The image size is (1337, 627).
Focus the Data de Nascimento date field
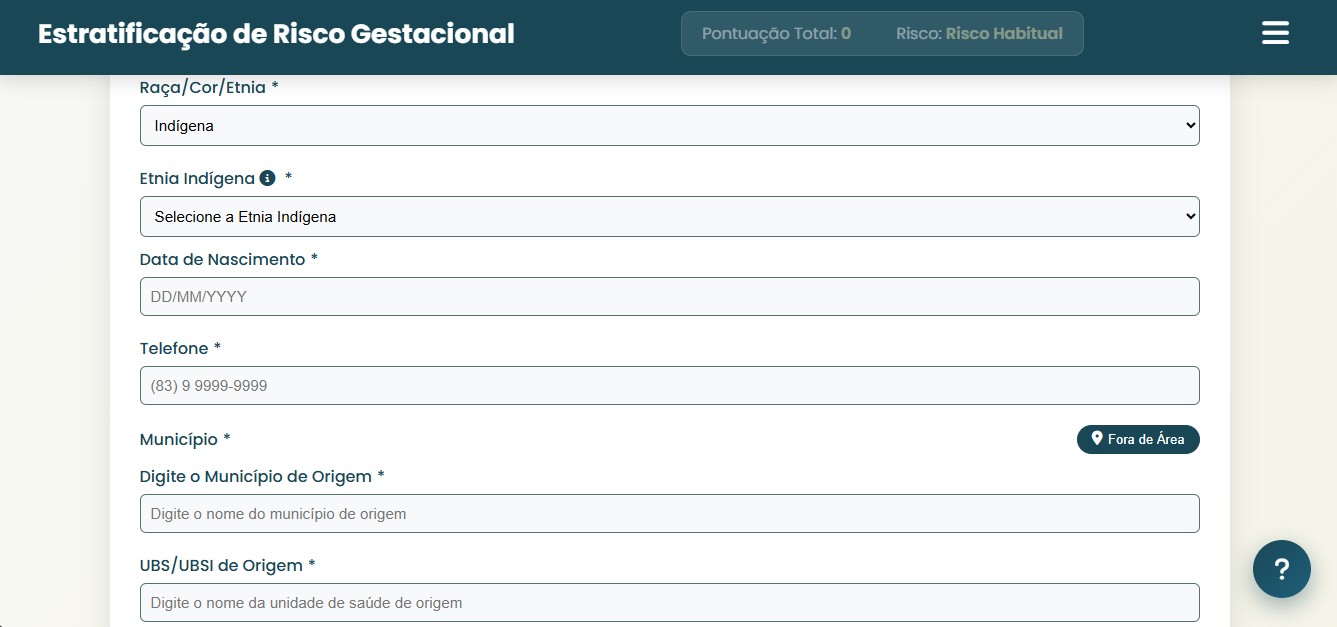coord(669,297)
